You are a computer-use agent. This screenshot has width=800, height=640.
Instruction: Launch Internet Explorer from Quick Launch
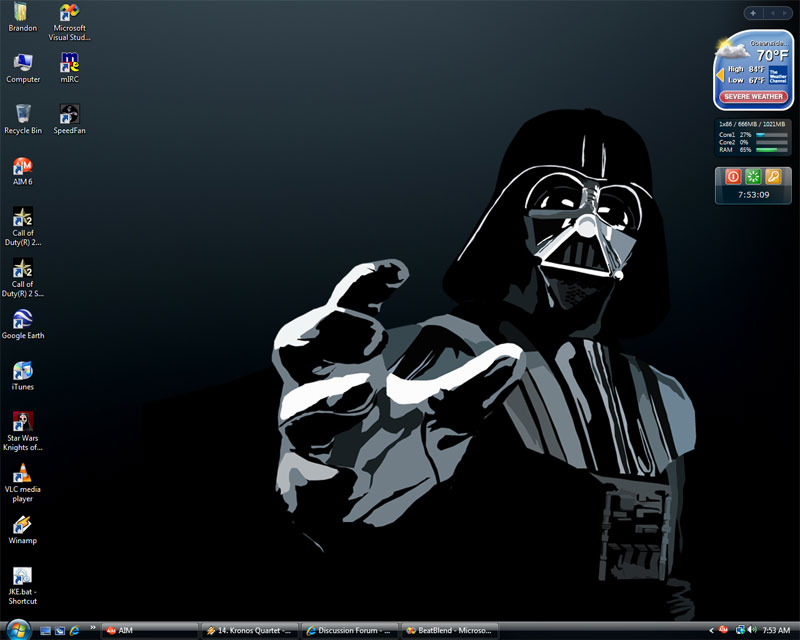(x=74, y=631)
